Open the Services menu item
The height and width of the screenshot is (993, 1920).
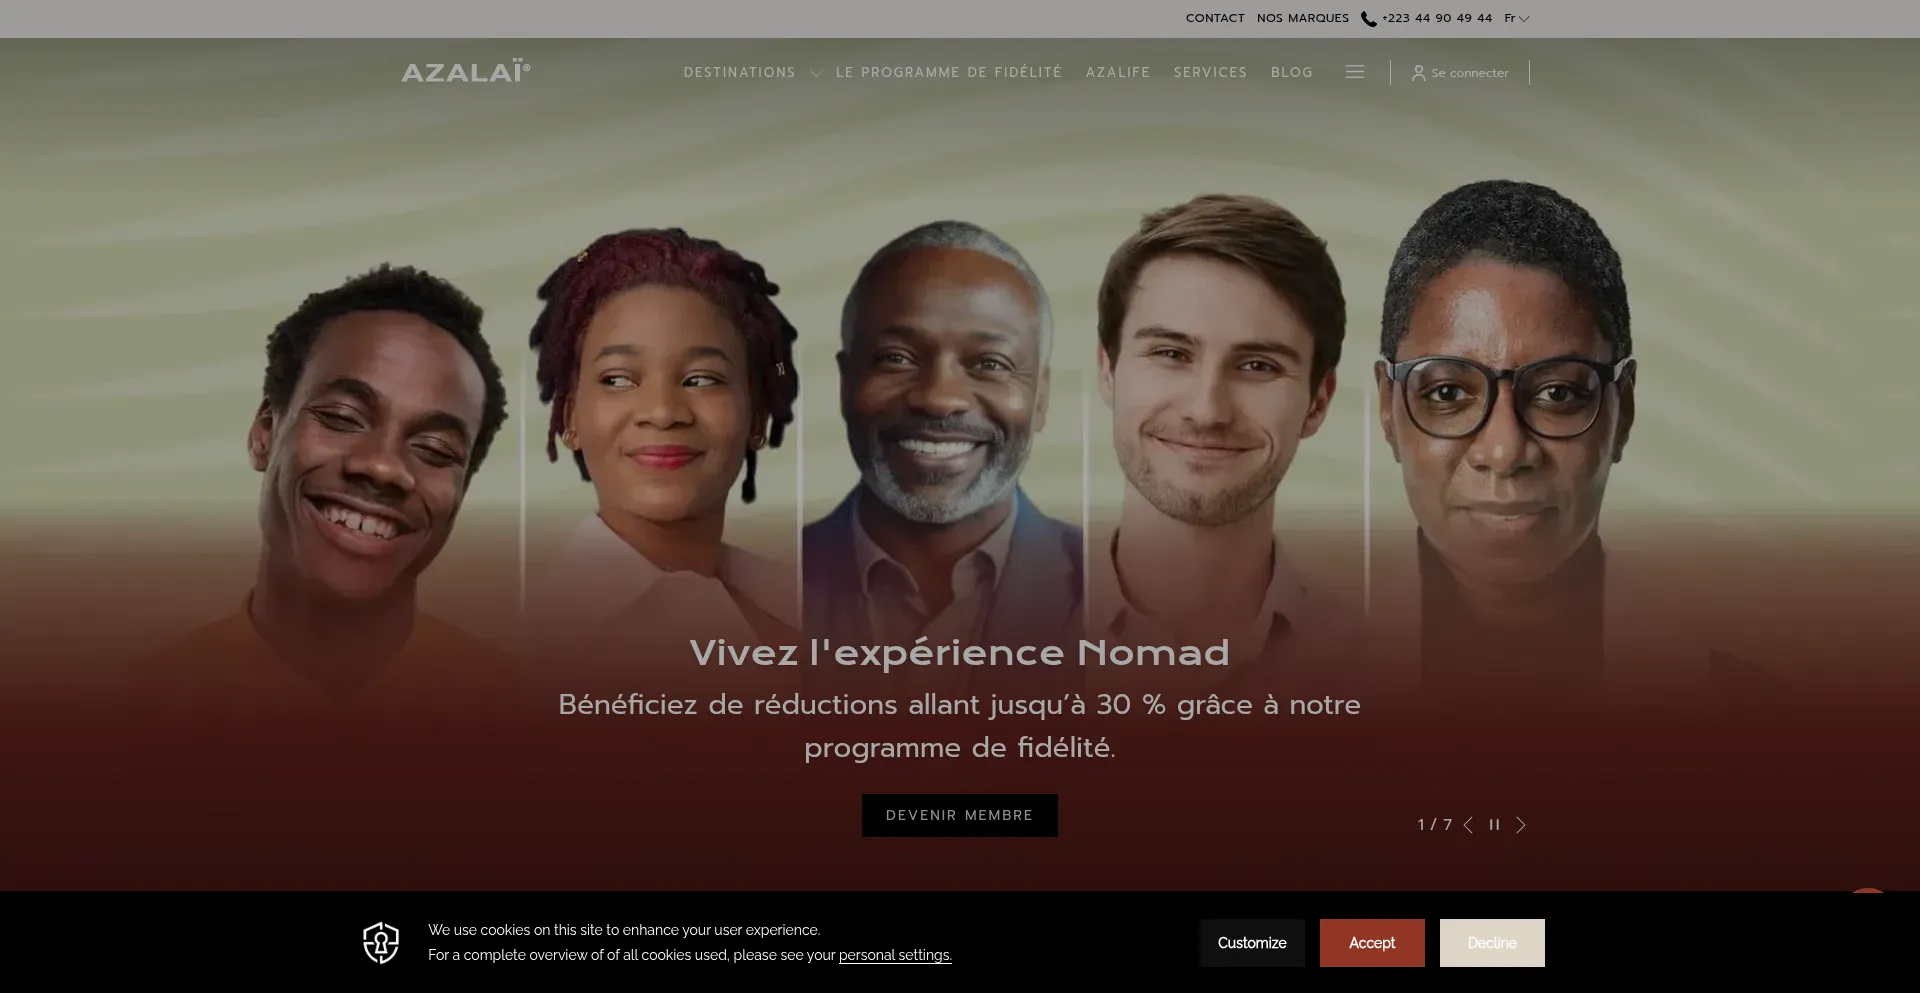coord(1210,72)
